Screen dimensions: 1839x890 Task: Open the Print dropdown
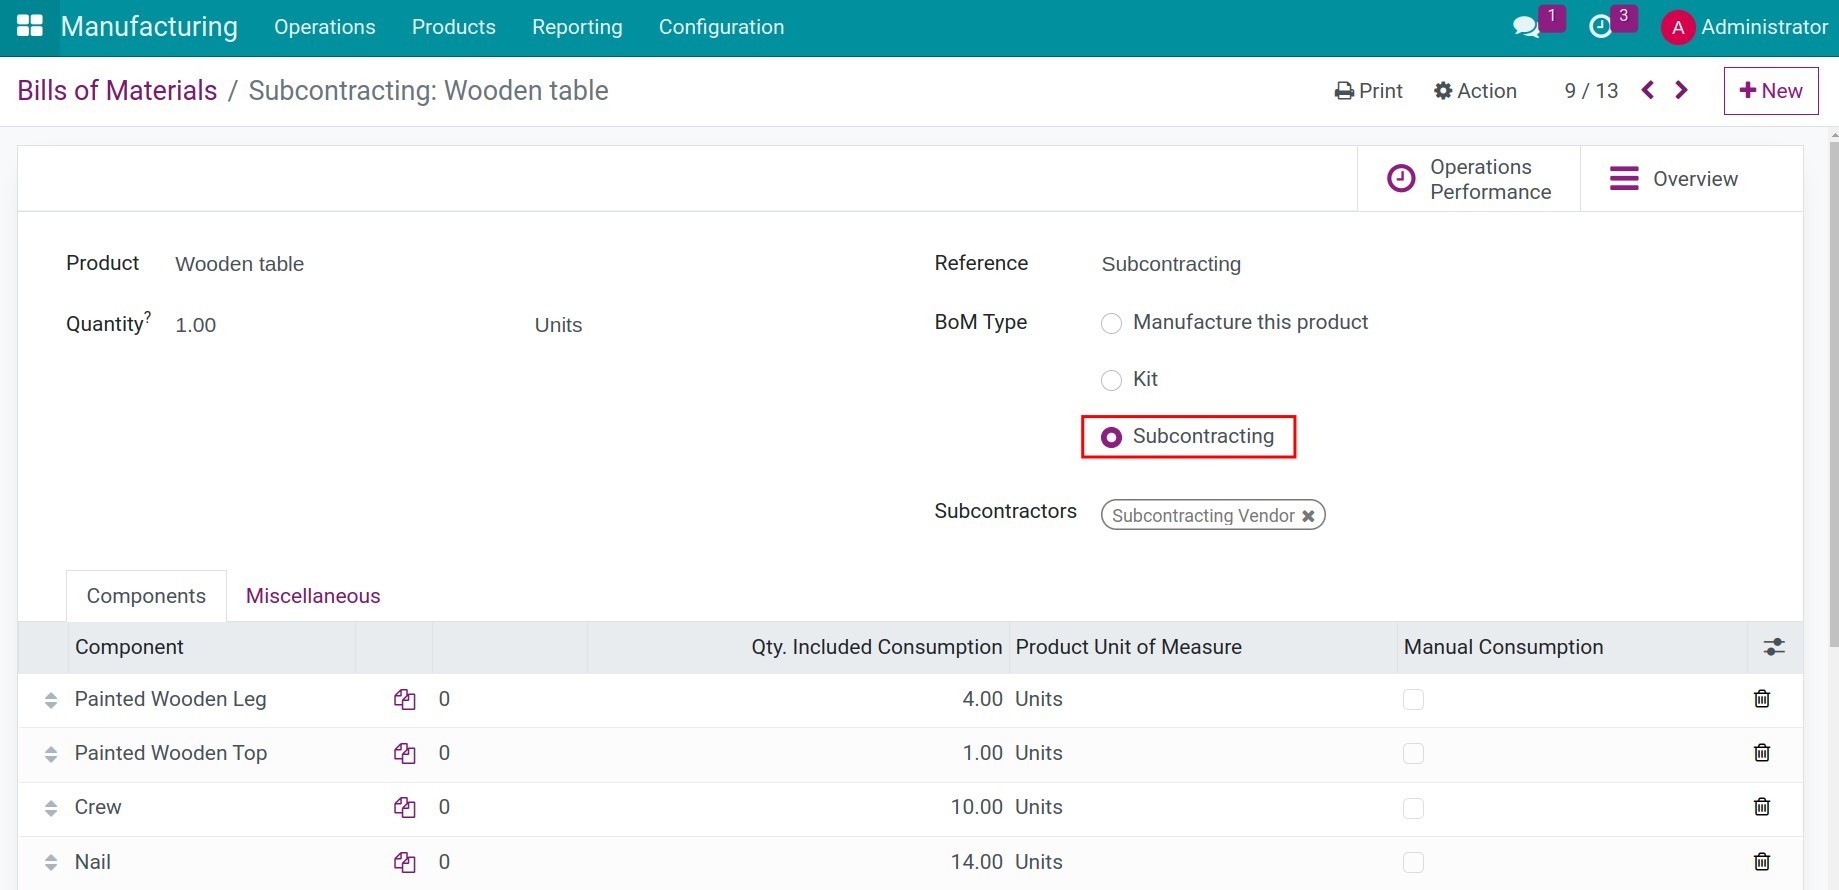(1368, 91)
